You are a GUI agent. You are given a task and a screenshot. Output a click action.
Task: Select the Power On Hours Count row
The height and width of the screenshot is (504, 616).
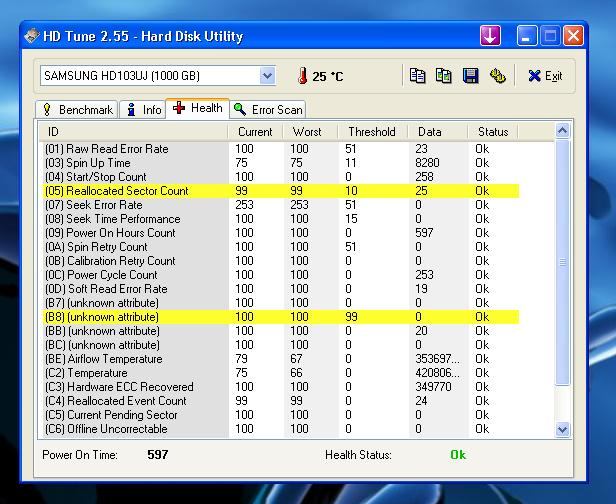281,233
